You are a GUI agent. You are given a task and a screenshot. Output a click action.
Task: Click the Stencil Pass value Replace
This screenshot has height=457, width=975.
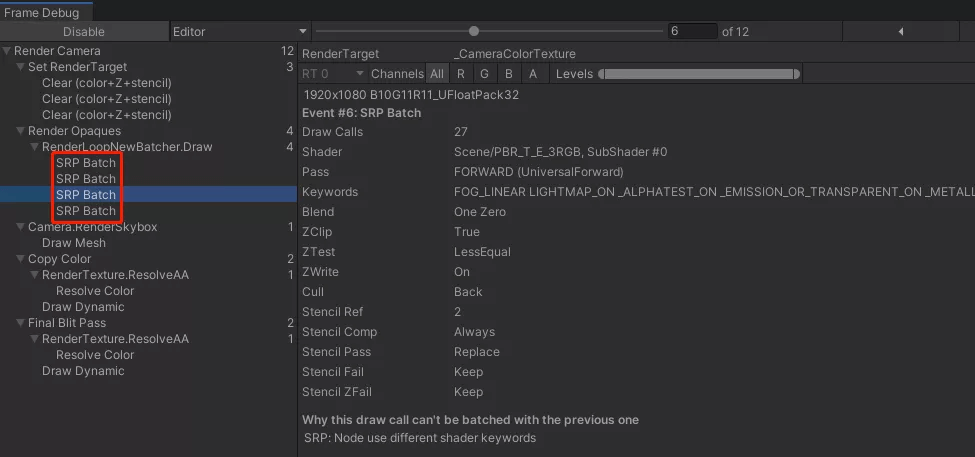tap(477, 352)
